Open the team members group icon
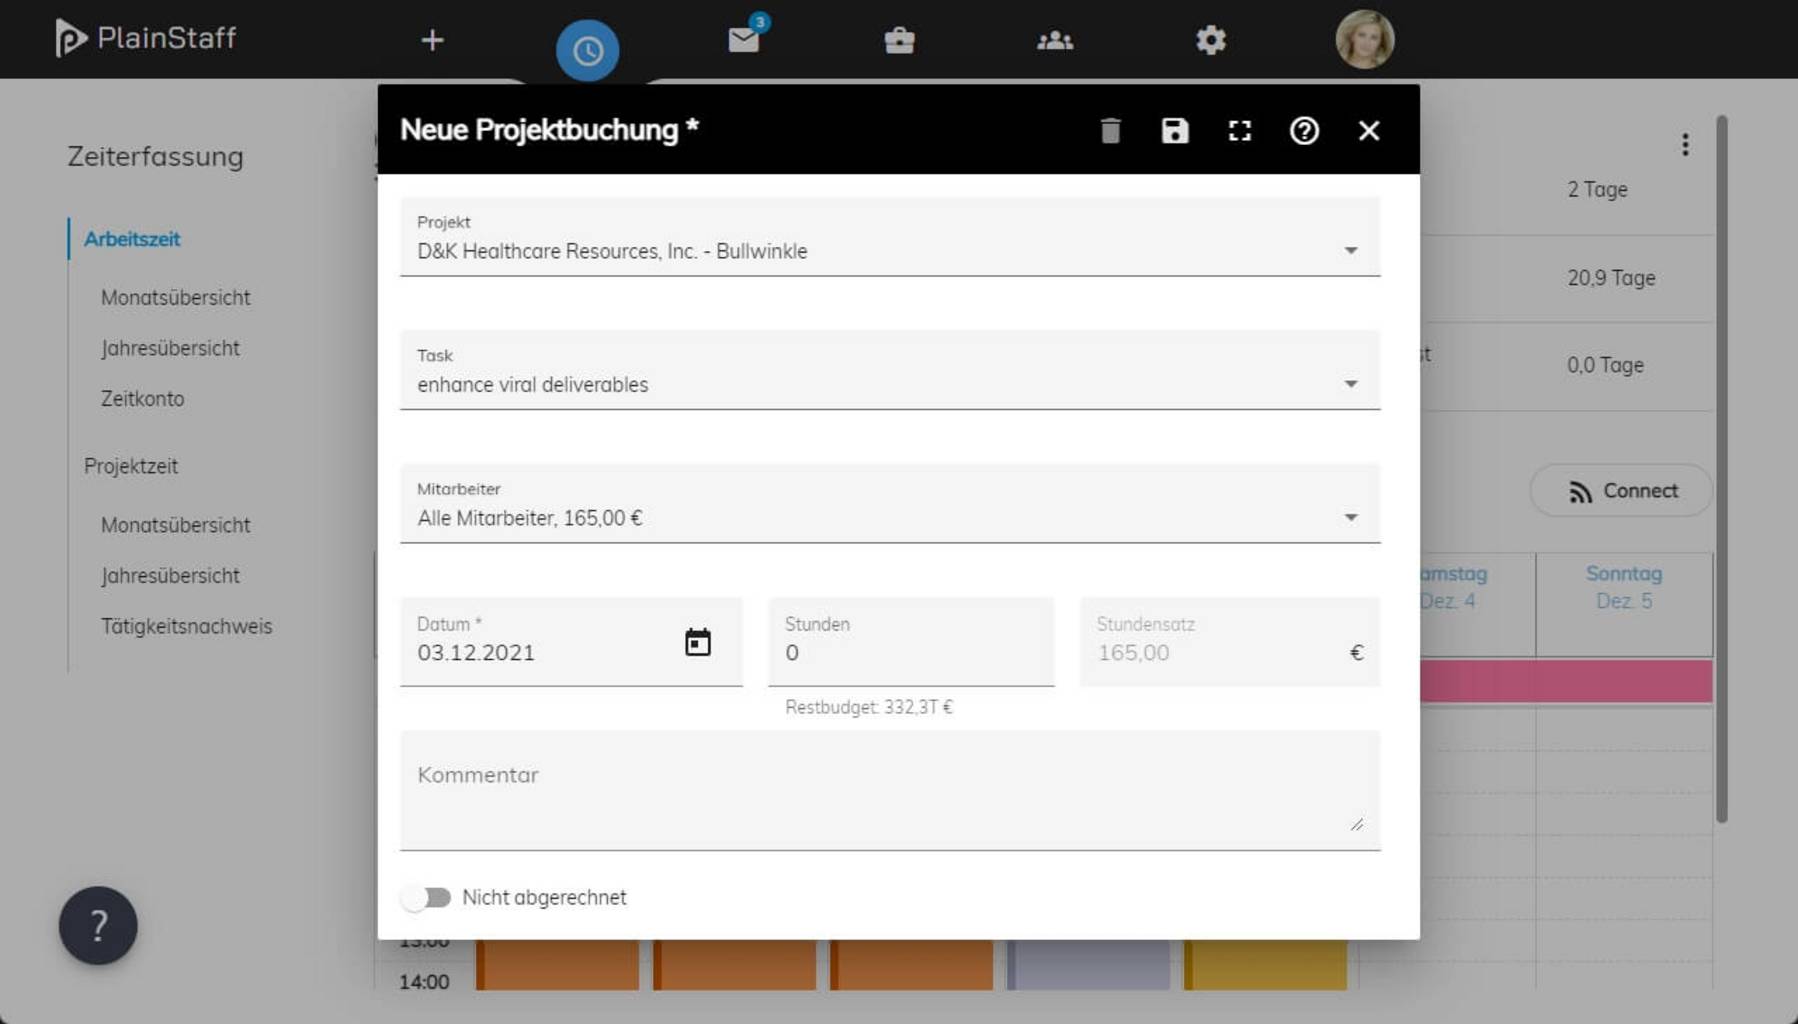Screen dimensions: 1798x1024 (x=1054, y=40)
